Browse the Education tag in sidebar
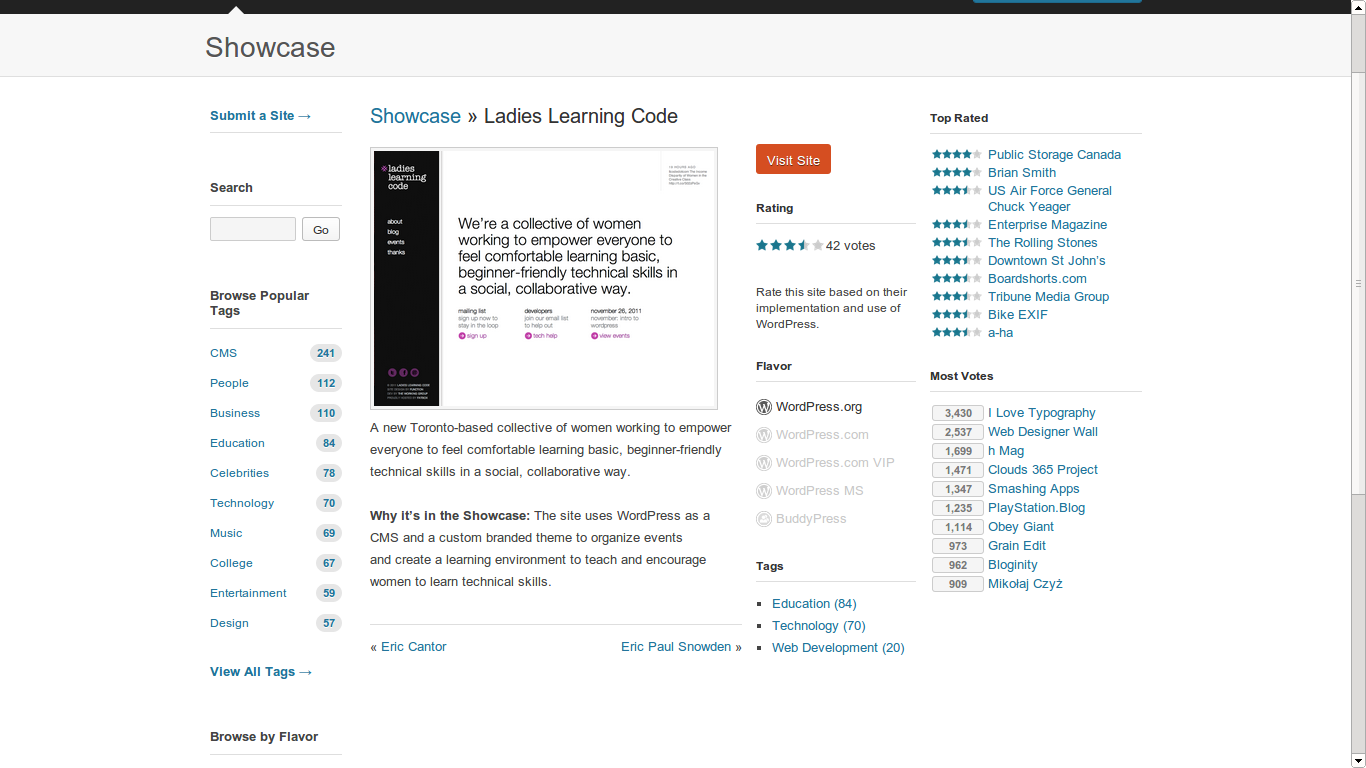This screenshot has height=768, width=1366. (x=237, y=443)
